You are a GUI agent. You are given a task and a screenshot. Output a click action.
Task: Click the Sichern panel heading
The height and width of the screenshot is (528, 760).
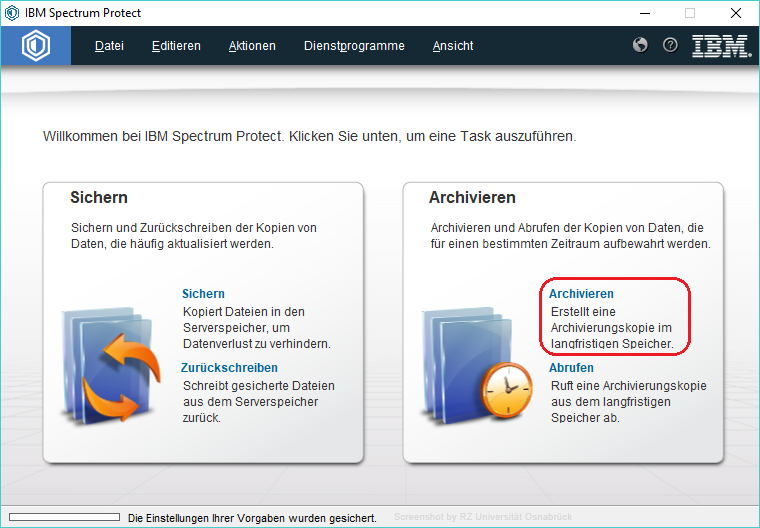pos(99,198)
